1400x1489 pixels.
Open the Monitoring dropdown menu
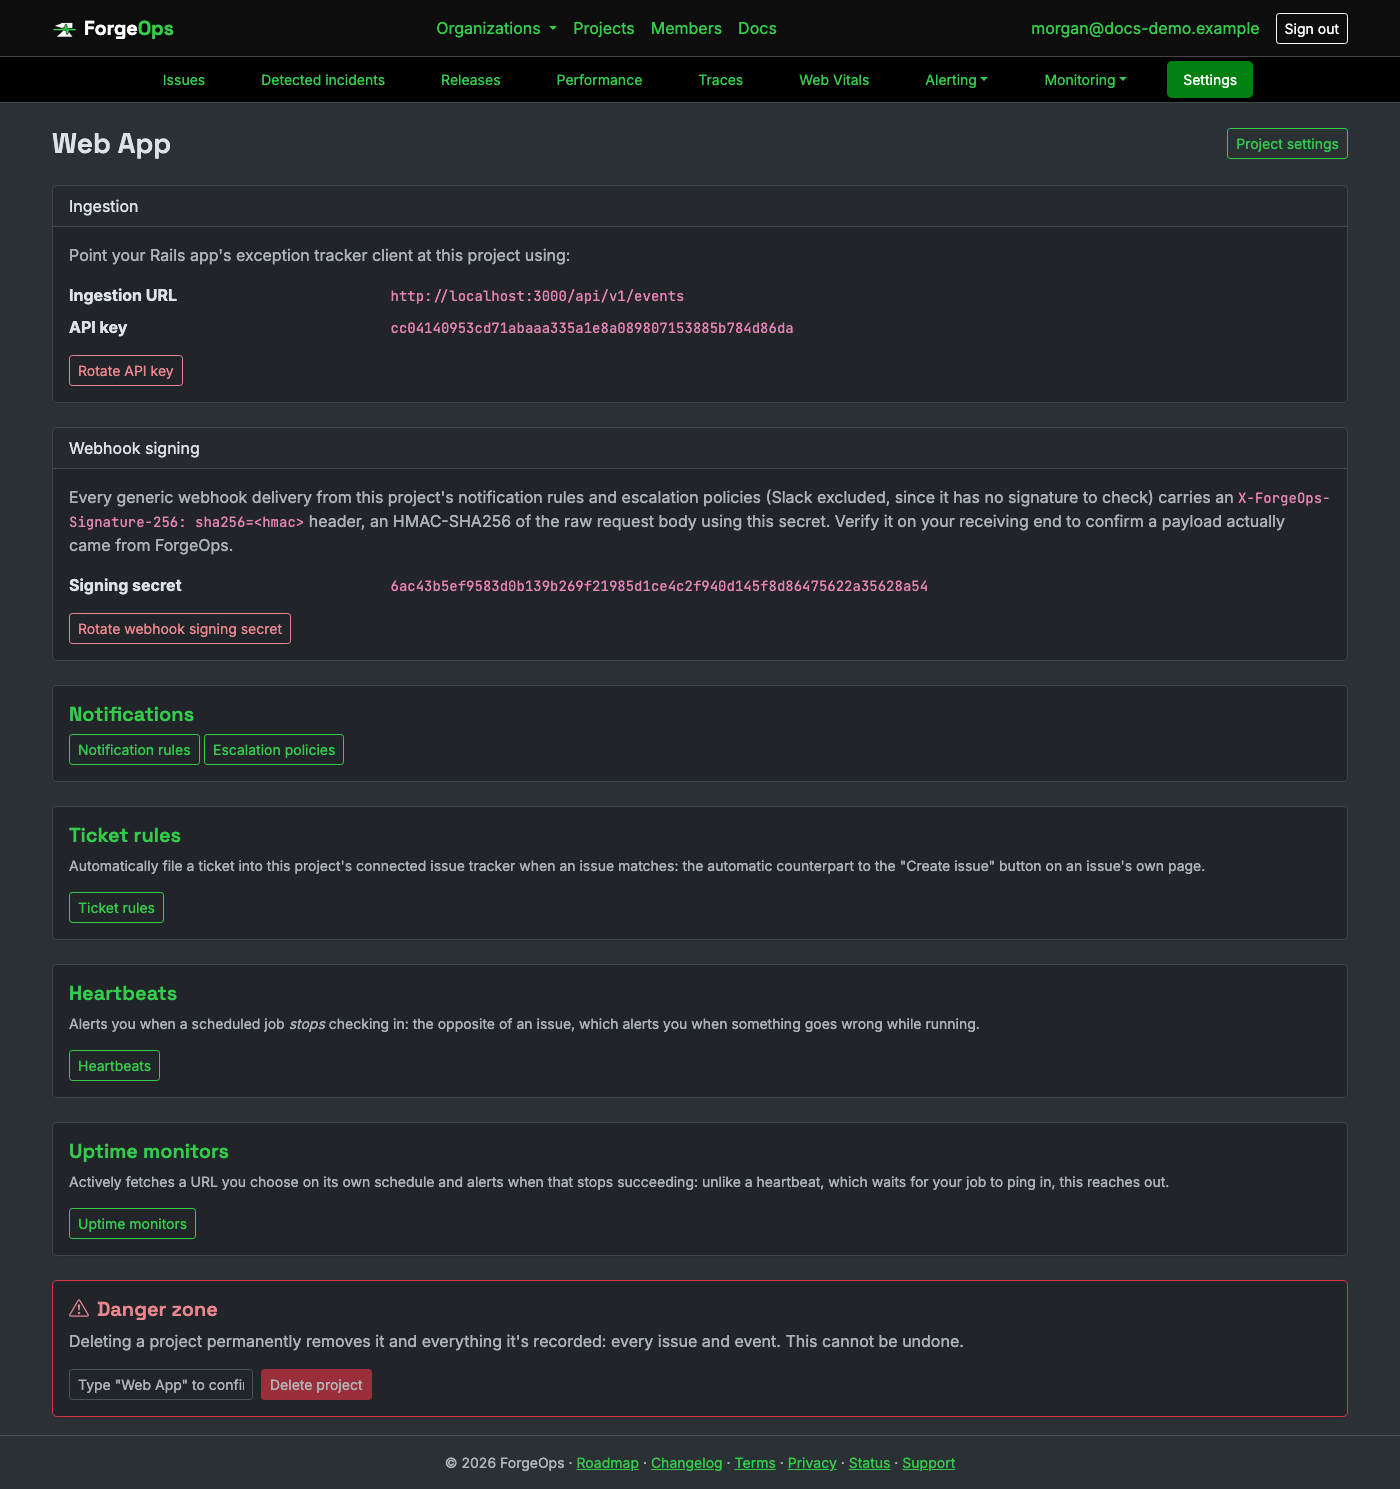[x=1085, y=80]
